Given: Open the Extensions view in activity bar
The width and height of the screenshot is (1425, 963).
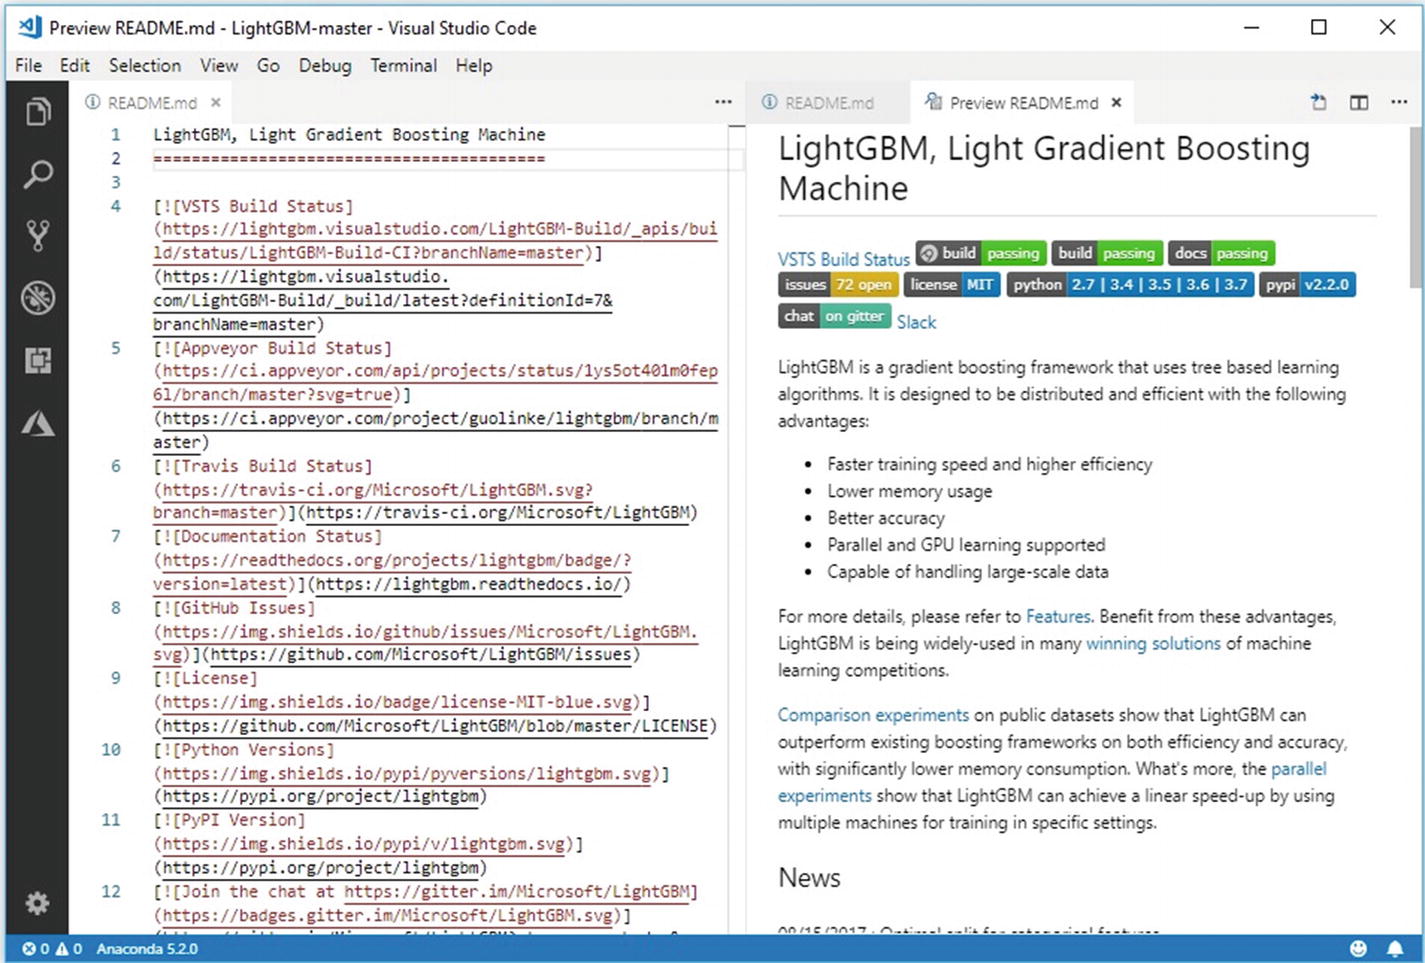Looking at the screenshot, I should [38, 360].
